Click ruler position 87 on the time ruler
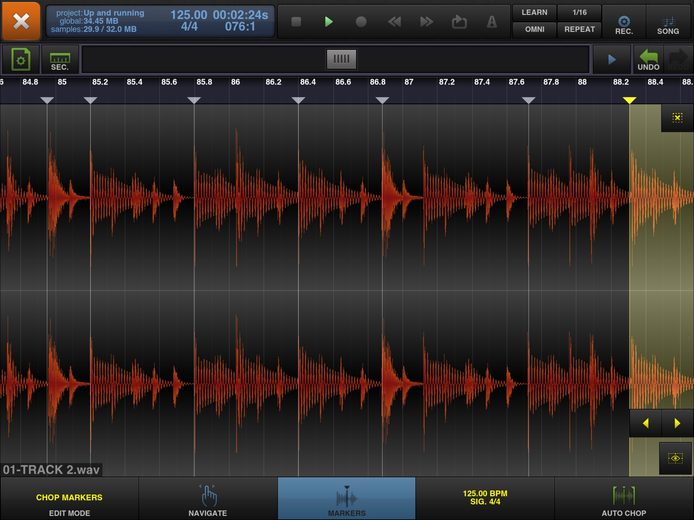Screen dimensions: 694x520 409,82
